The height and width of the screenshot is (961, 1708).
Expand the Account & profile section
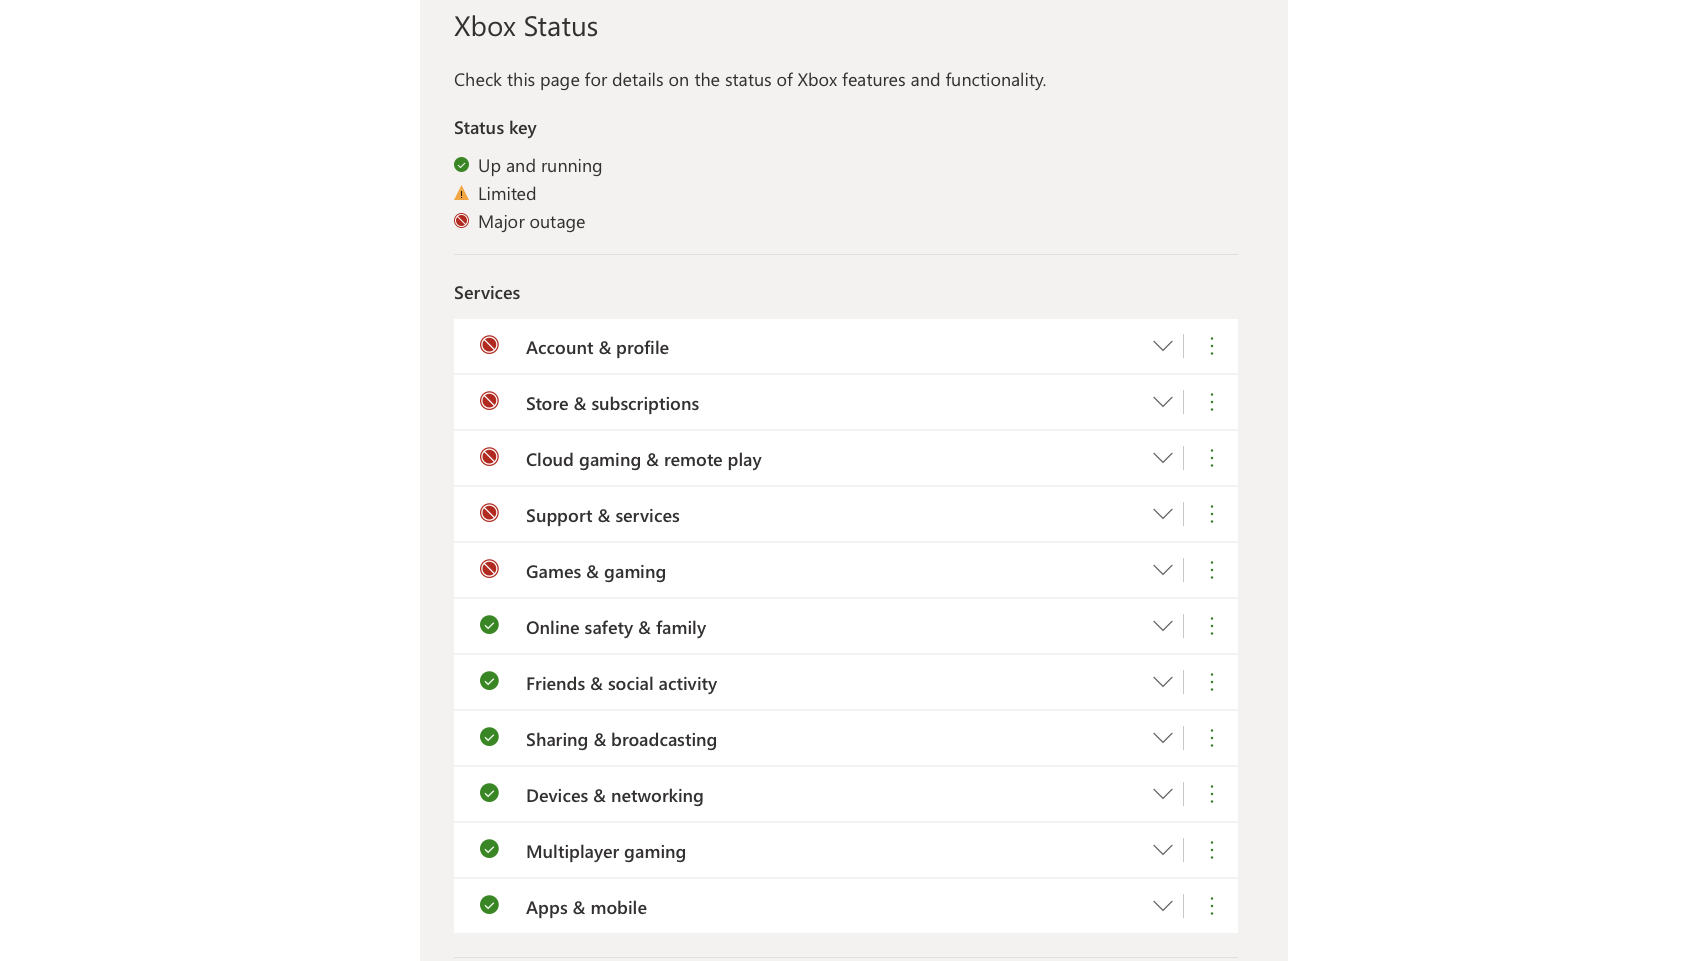point(1162,346)
